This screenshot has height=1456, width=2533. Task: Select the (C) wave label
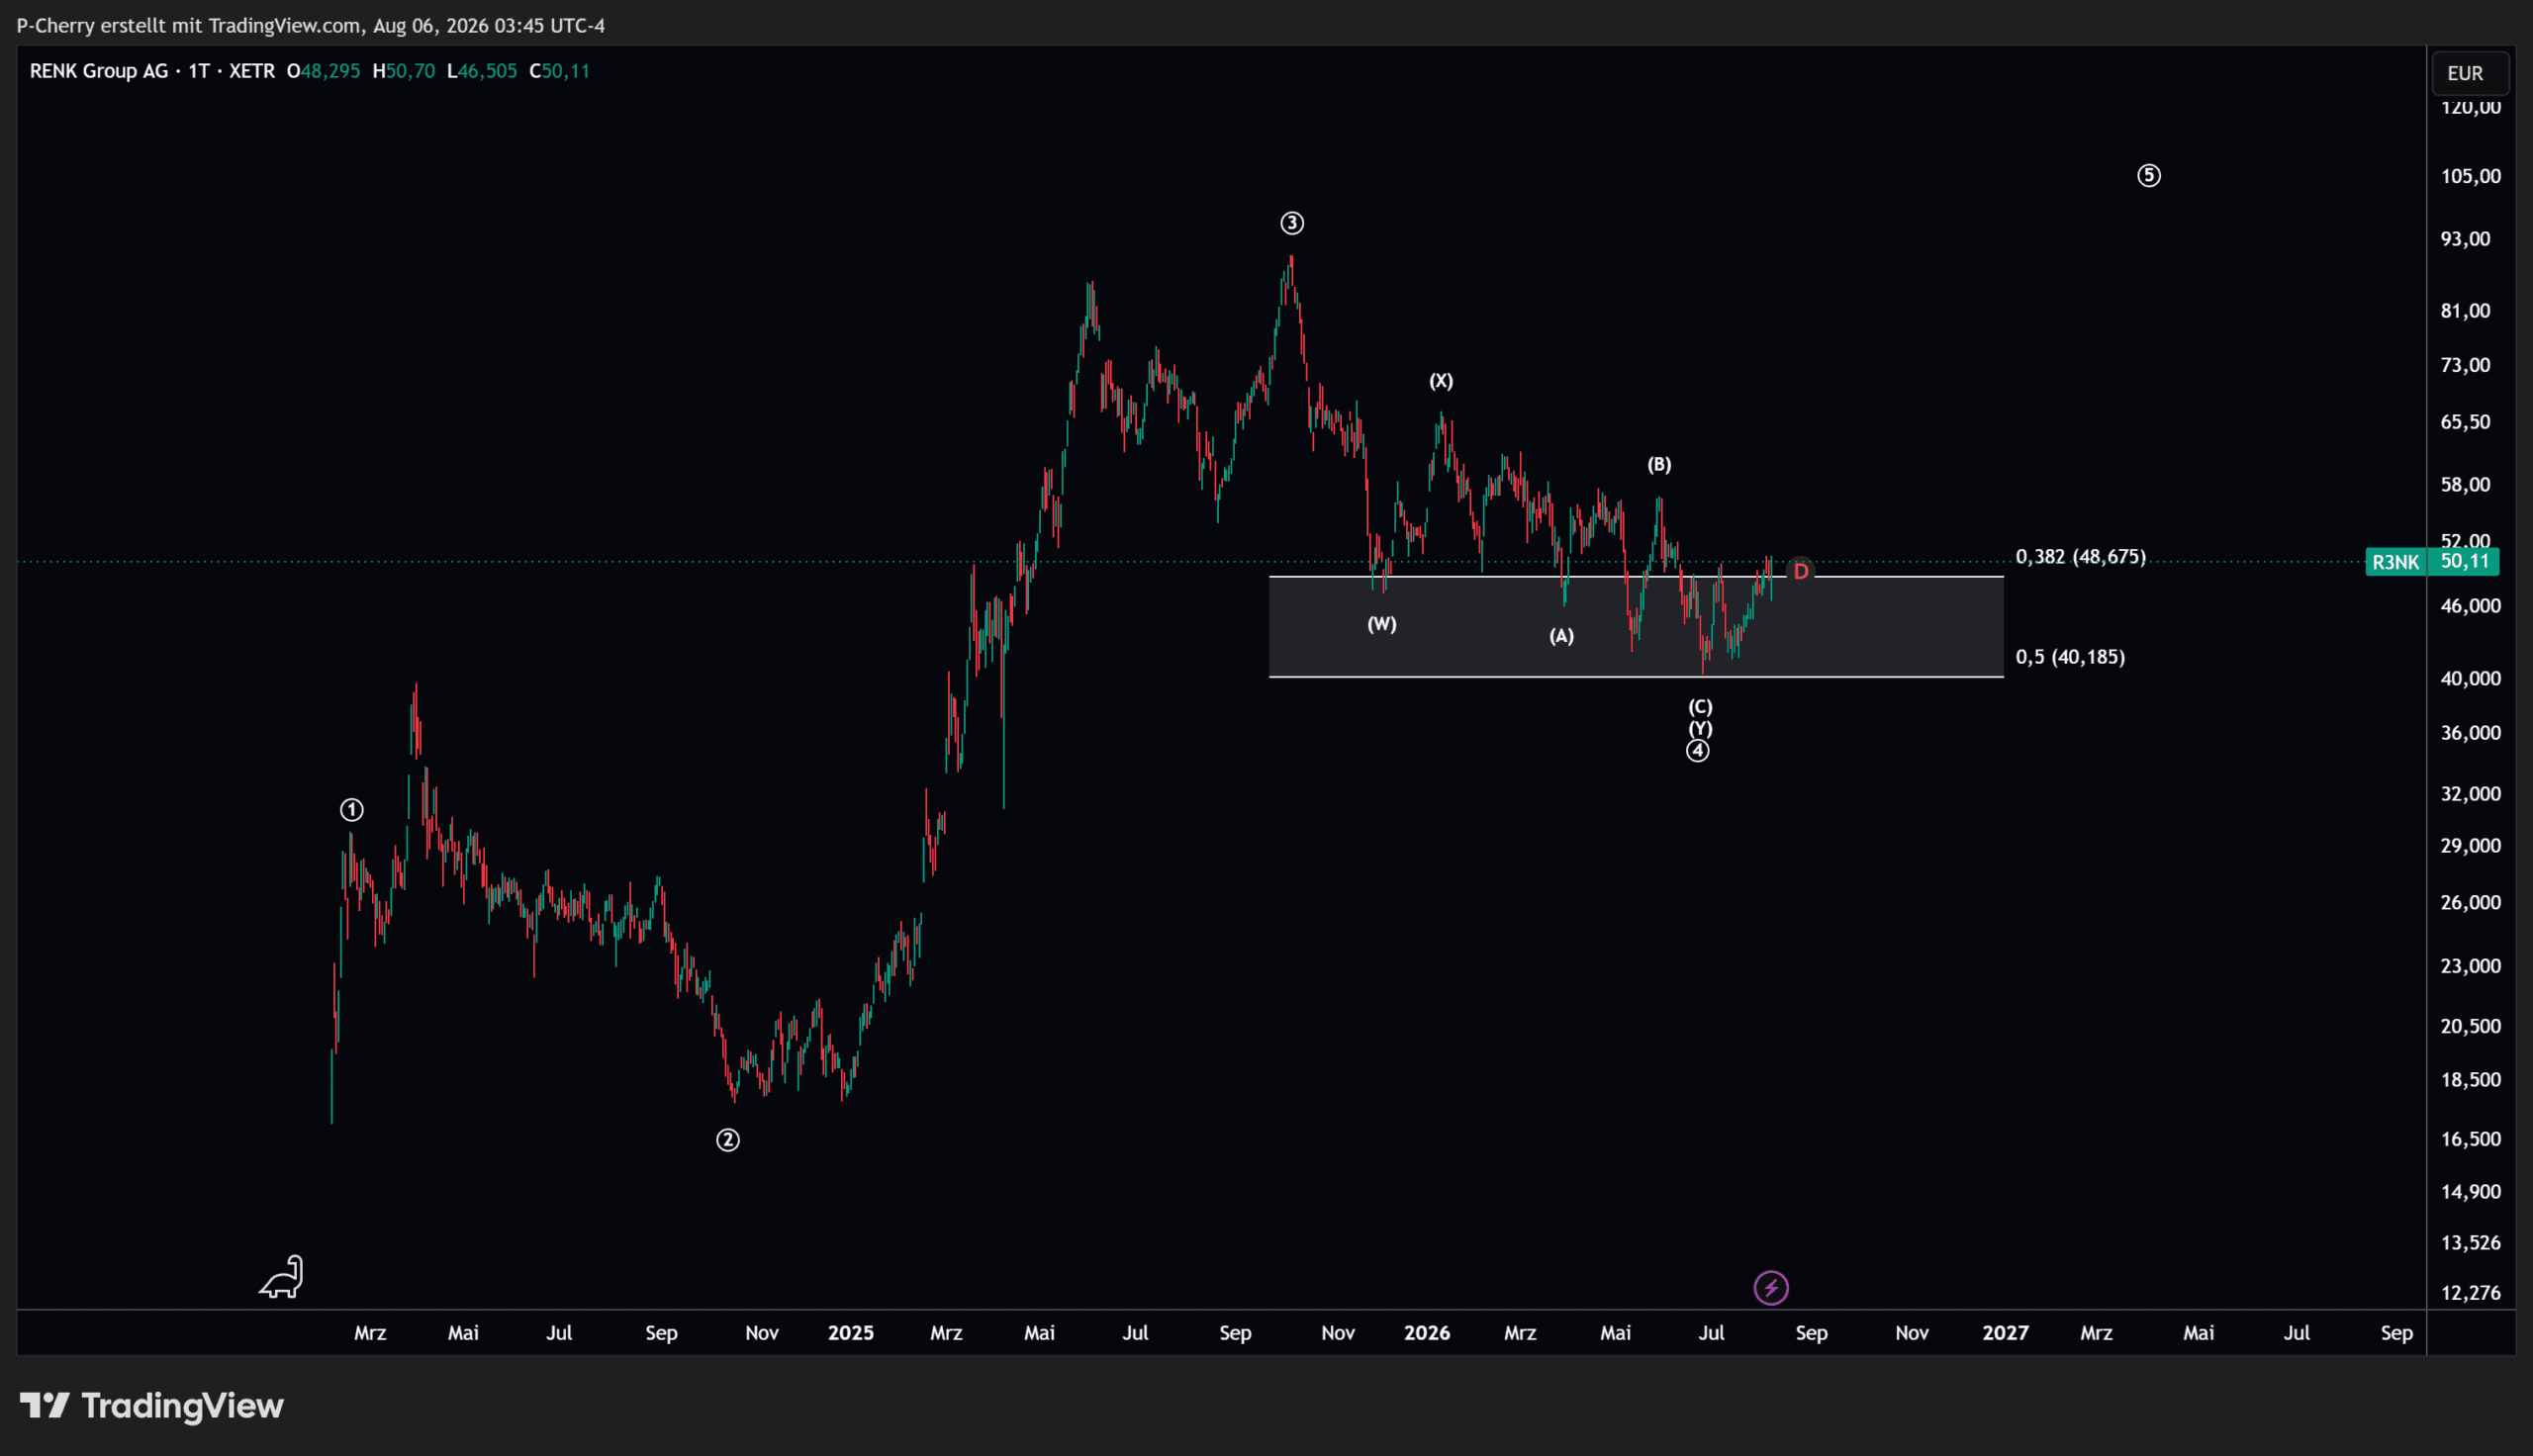point(1700,707)
